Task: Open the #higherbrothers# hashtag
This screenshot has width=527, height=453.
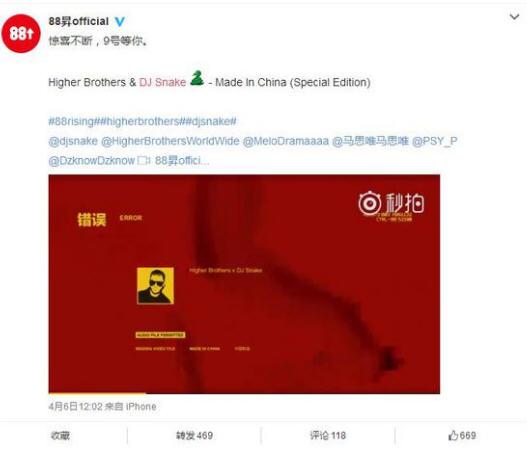Action: [142, 121]
